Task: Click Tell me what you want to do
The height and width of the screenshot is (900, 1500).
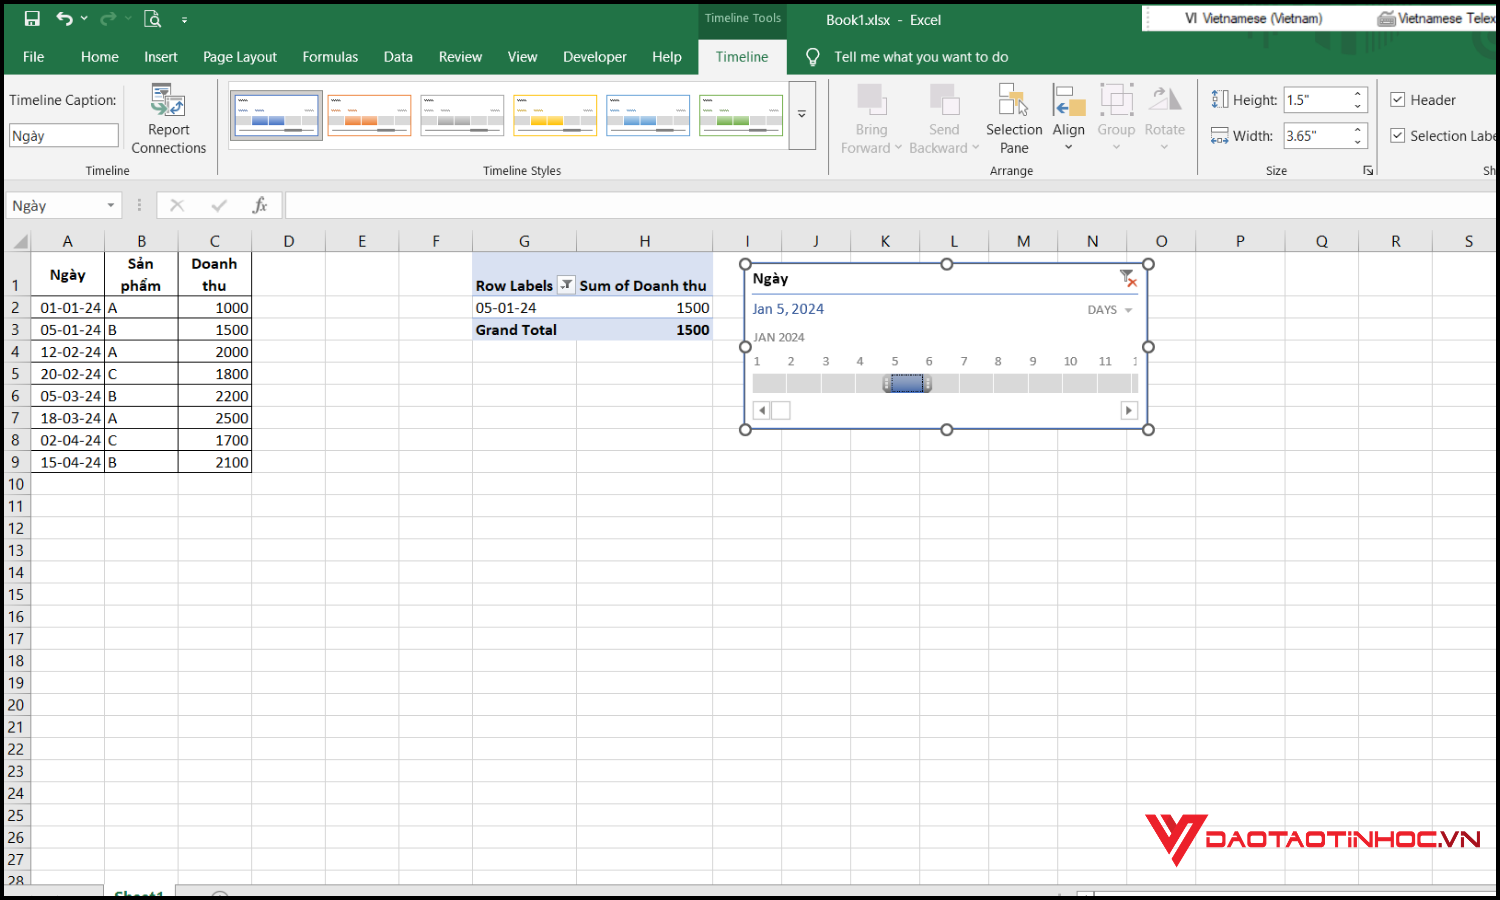Action: (x=920, y=57)
